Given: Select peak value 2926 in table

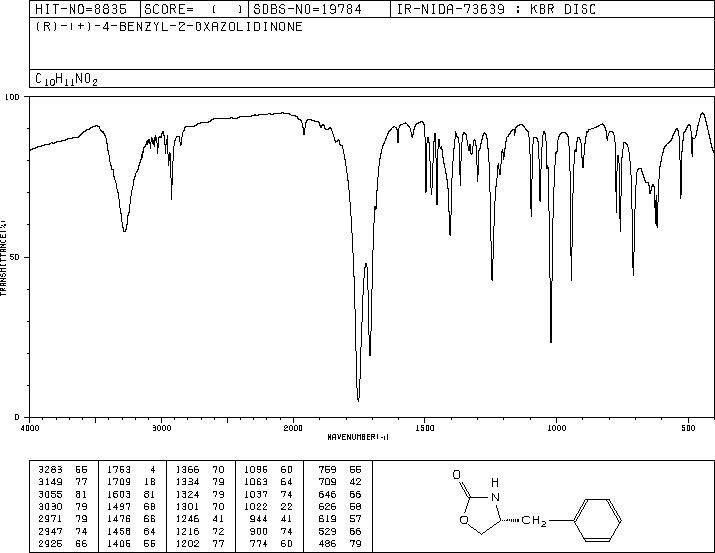Looking at the screenshot, I should [50, 543].
